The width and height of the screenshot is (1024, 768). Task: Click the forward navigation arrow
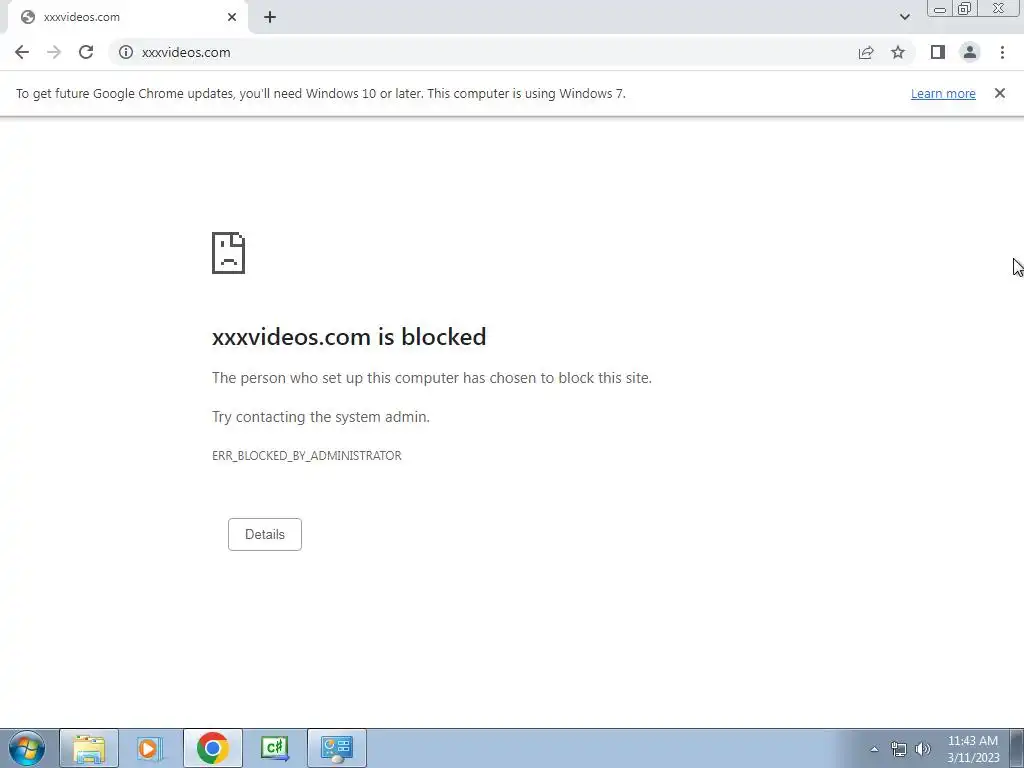coord(54,52)
